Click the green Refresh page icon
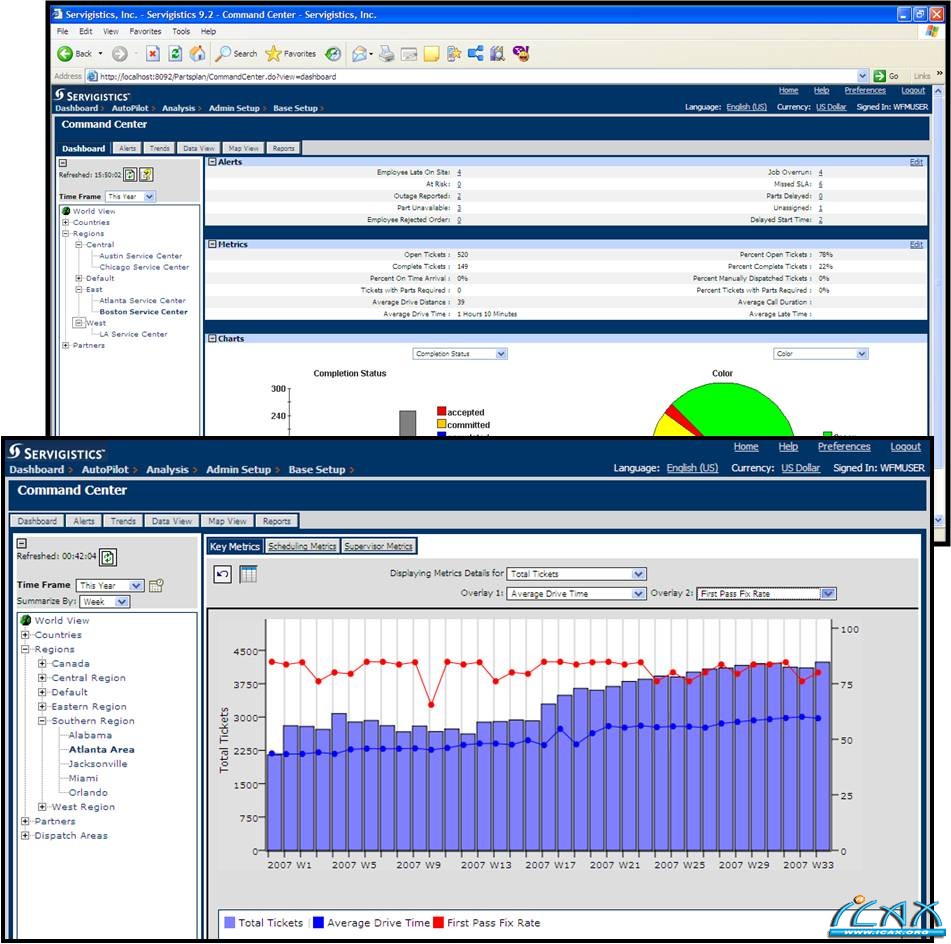951x944 pixels. pos(175,54)
